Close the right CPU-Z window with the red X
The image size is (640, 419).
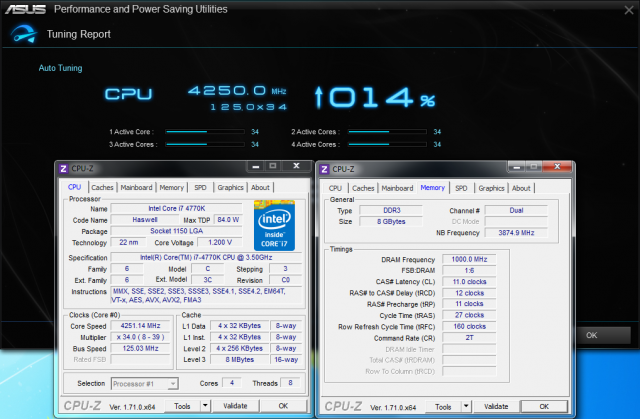click(557, 166)
